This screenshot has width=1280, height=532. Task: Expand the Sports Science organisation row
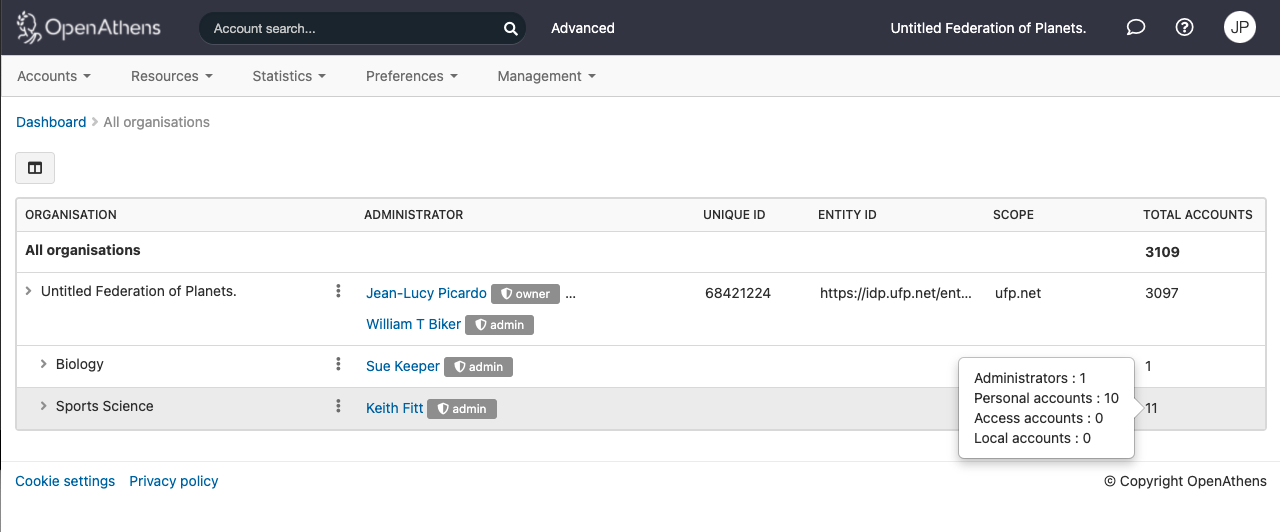[44, 406]
